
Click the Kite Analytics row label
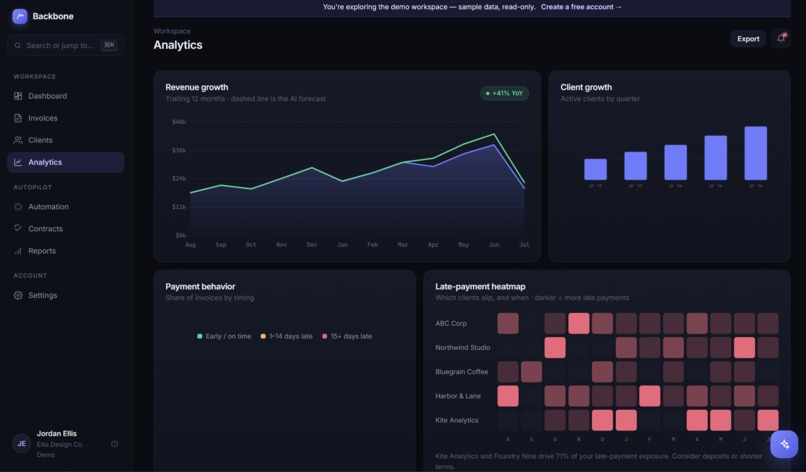(456, 420)
